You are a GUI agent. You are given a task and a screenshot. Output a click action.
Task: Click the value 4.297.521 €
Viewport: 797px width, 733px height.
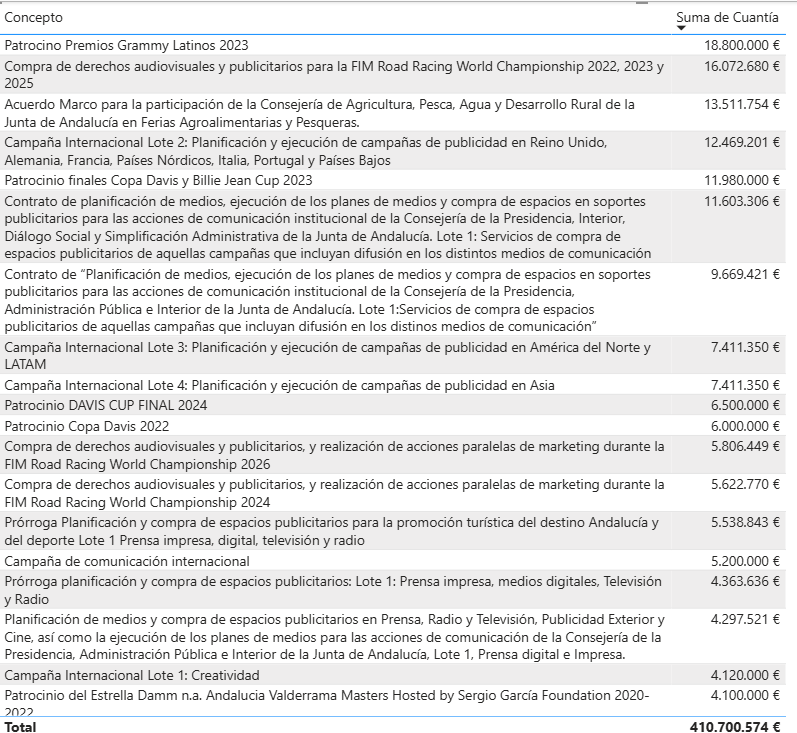coord(745,620)
